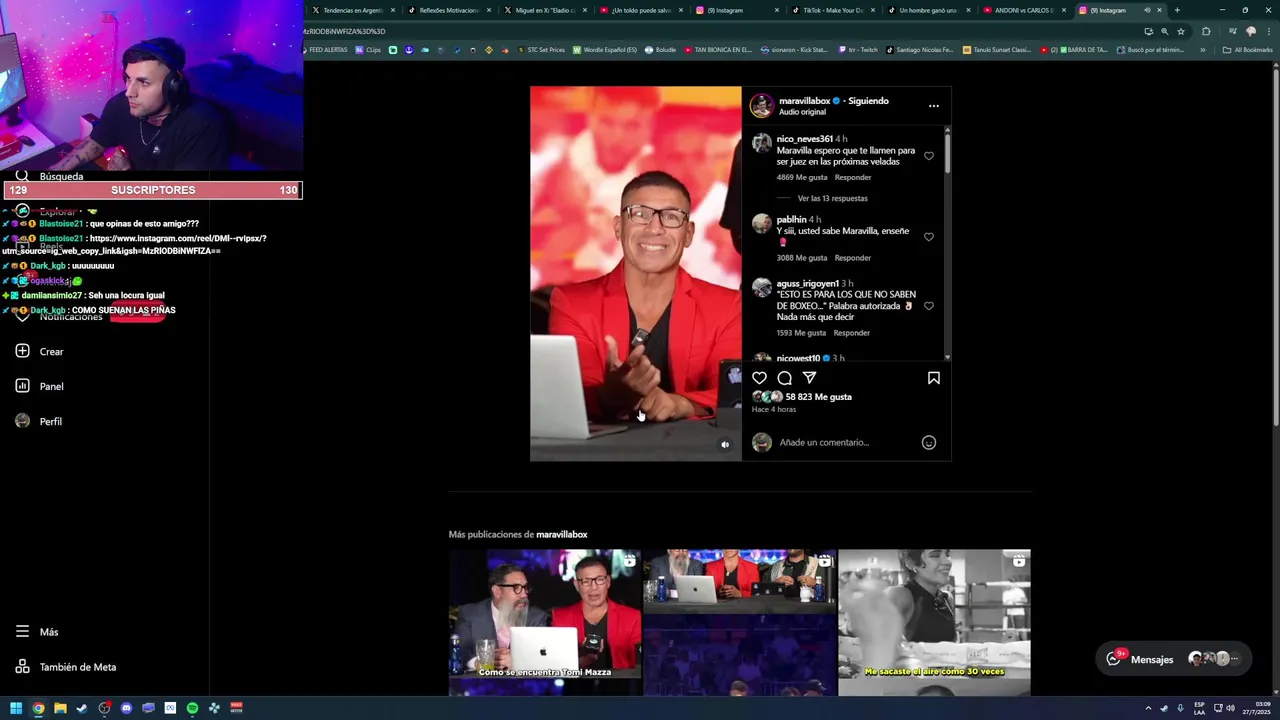Play the main reel video
Image resolution: width=1280 pixels, height=720 pixels.
point(636,273)
